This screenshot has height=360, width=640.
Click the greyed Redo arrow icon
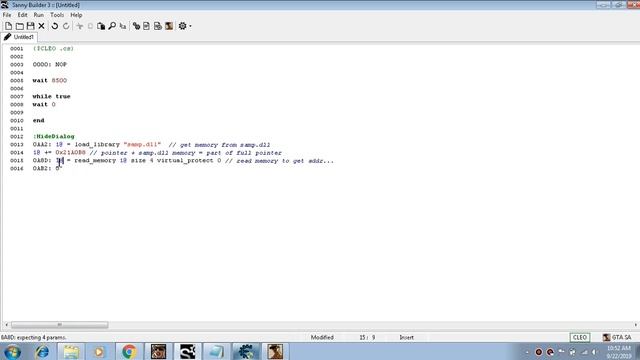tap(66, 26)
